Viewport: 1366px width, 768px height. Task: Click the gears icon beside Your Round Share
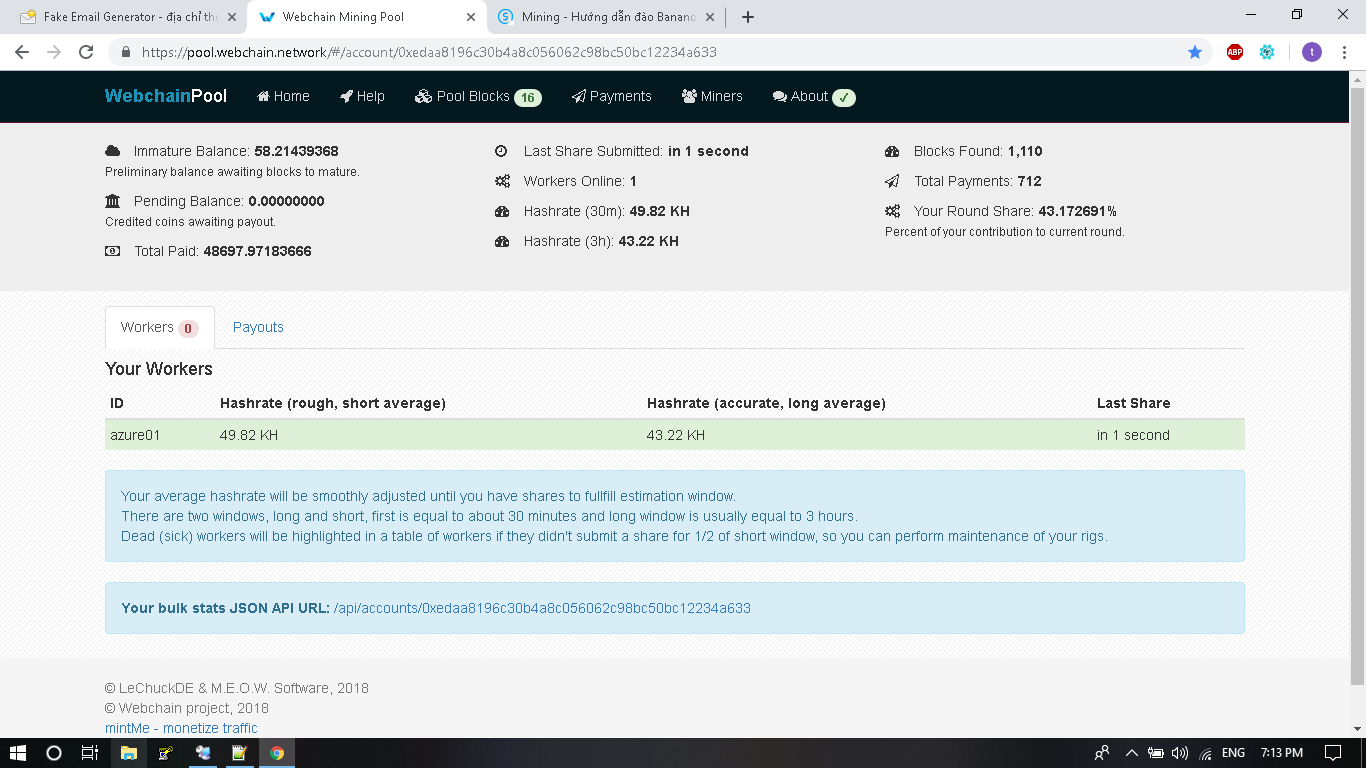pyautogui.click(x=892, y=211)
